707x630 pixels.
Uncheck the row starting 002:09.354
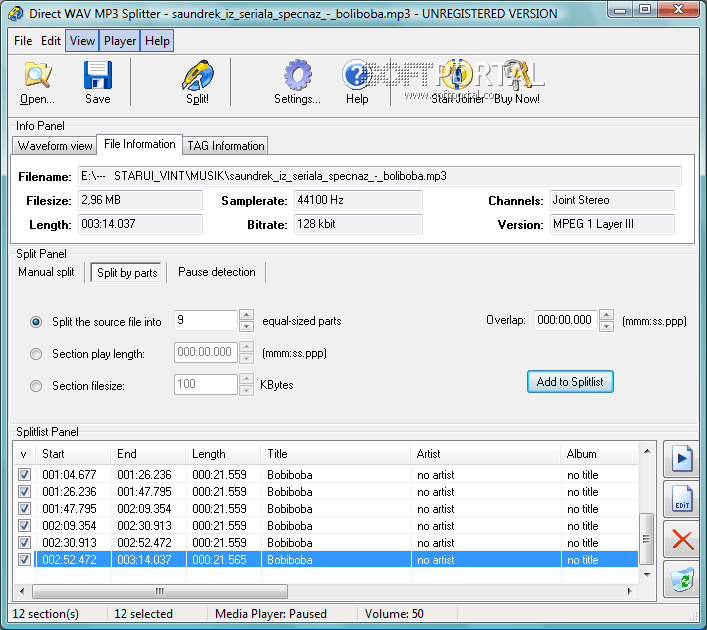[x=24, y=525]
